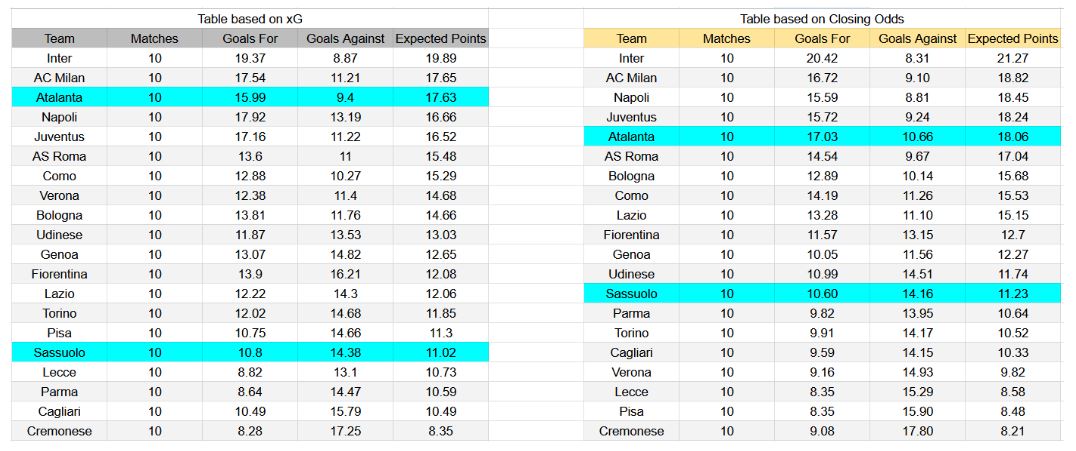Click the 'Table based on xG' title cell
The width and height of the screenshot is (1076, 451).
pyautogui.click(x=249, y=18)
